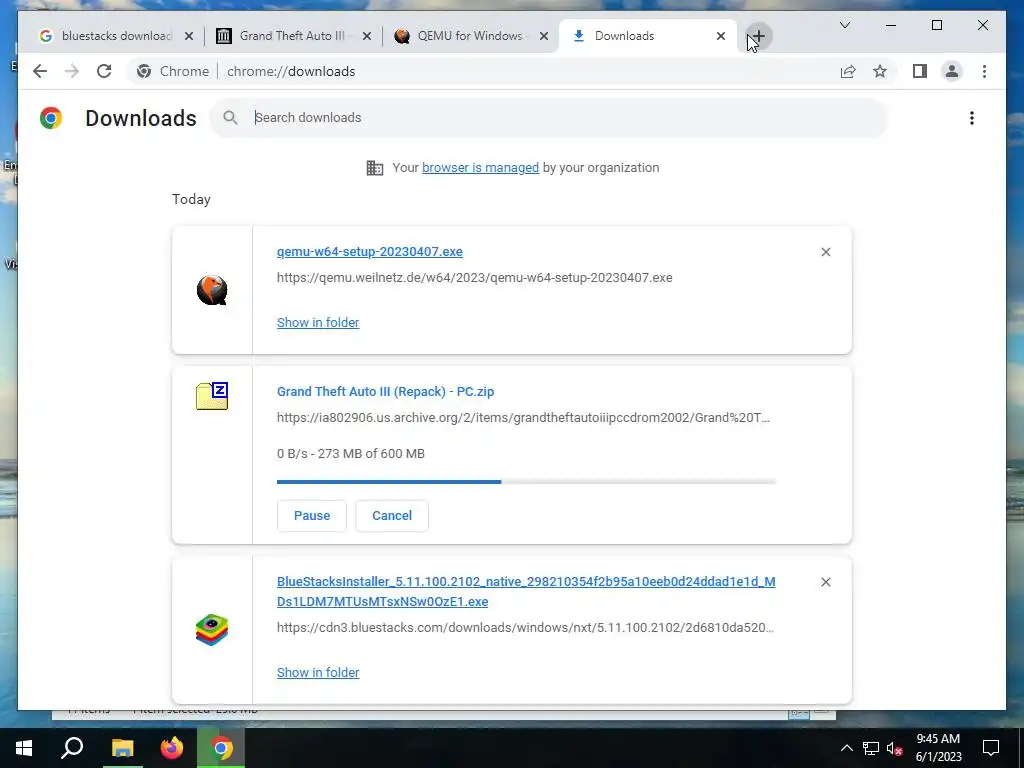
Task: Close the bluestacks download tab
Action: [x=189, y=36]
